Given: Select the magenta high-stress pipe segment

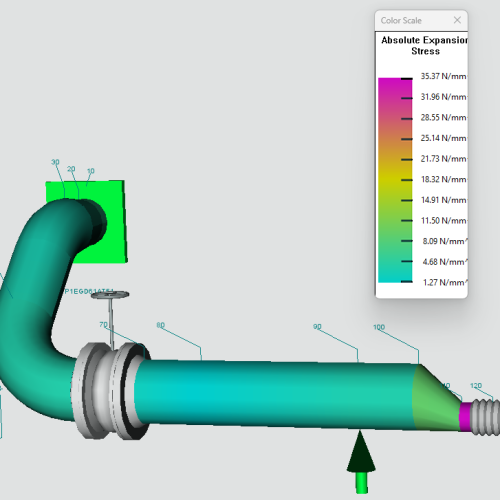Looking at the screenshot, I should pyautogui.click(x=465, y=417).
